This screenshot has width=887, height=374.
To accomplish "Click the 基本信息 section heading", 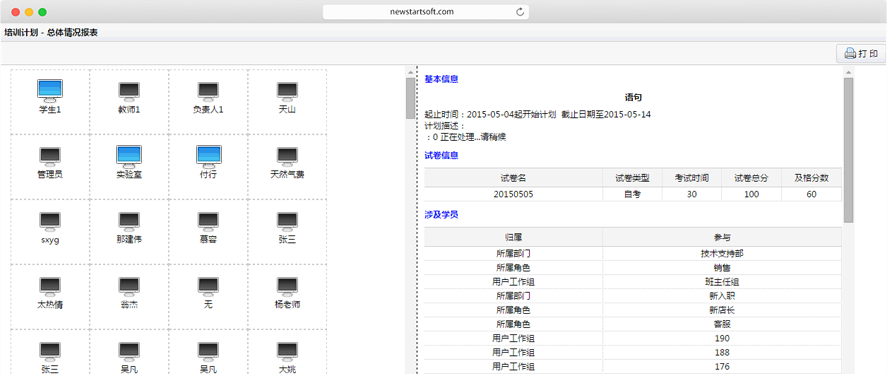I will (441, 79).
